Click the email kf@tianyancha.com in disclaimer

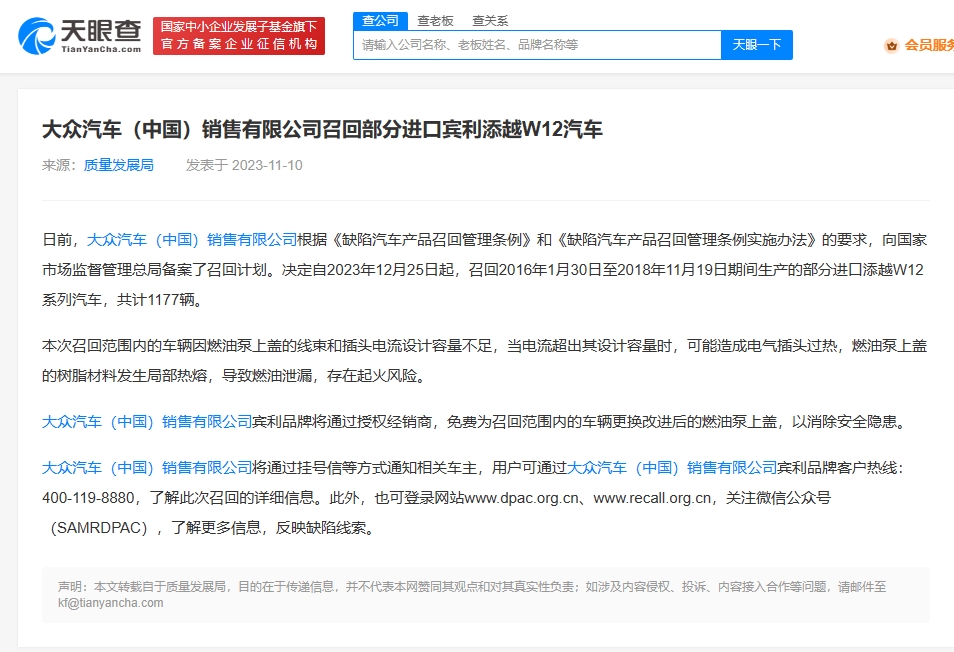[111, 603]
